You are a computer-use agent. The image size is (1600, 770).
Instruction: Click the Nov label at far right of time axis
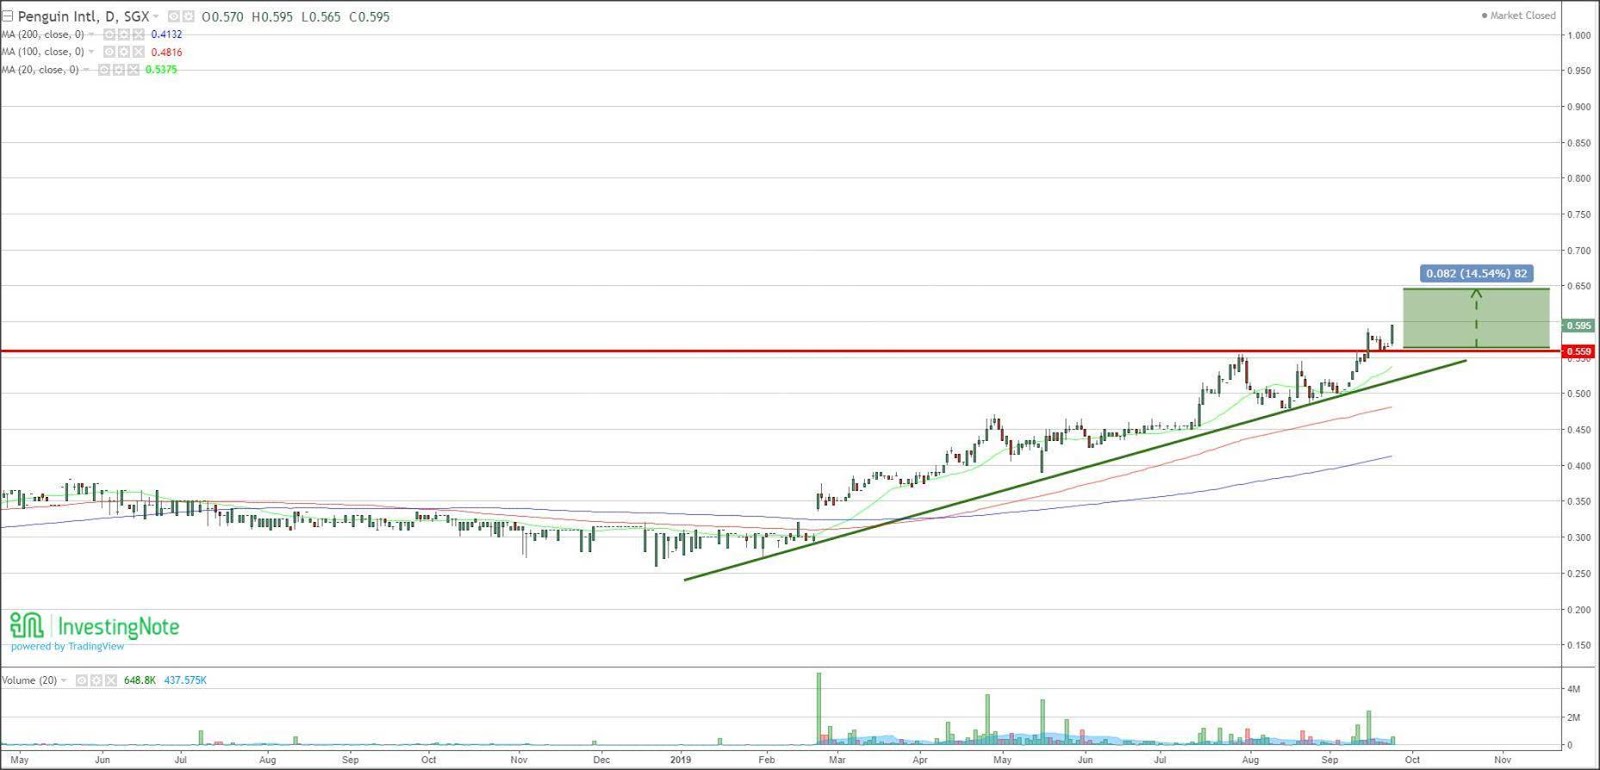[1502, 760]
